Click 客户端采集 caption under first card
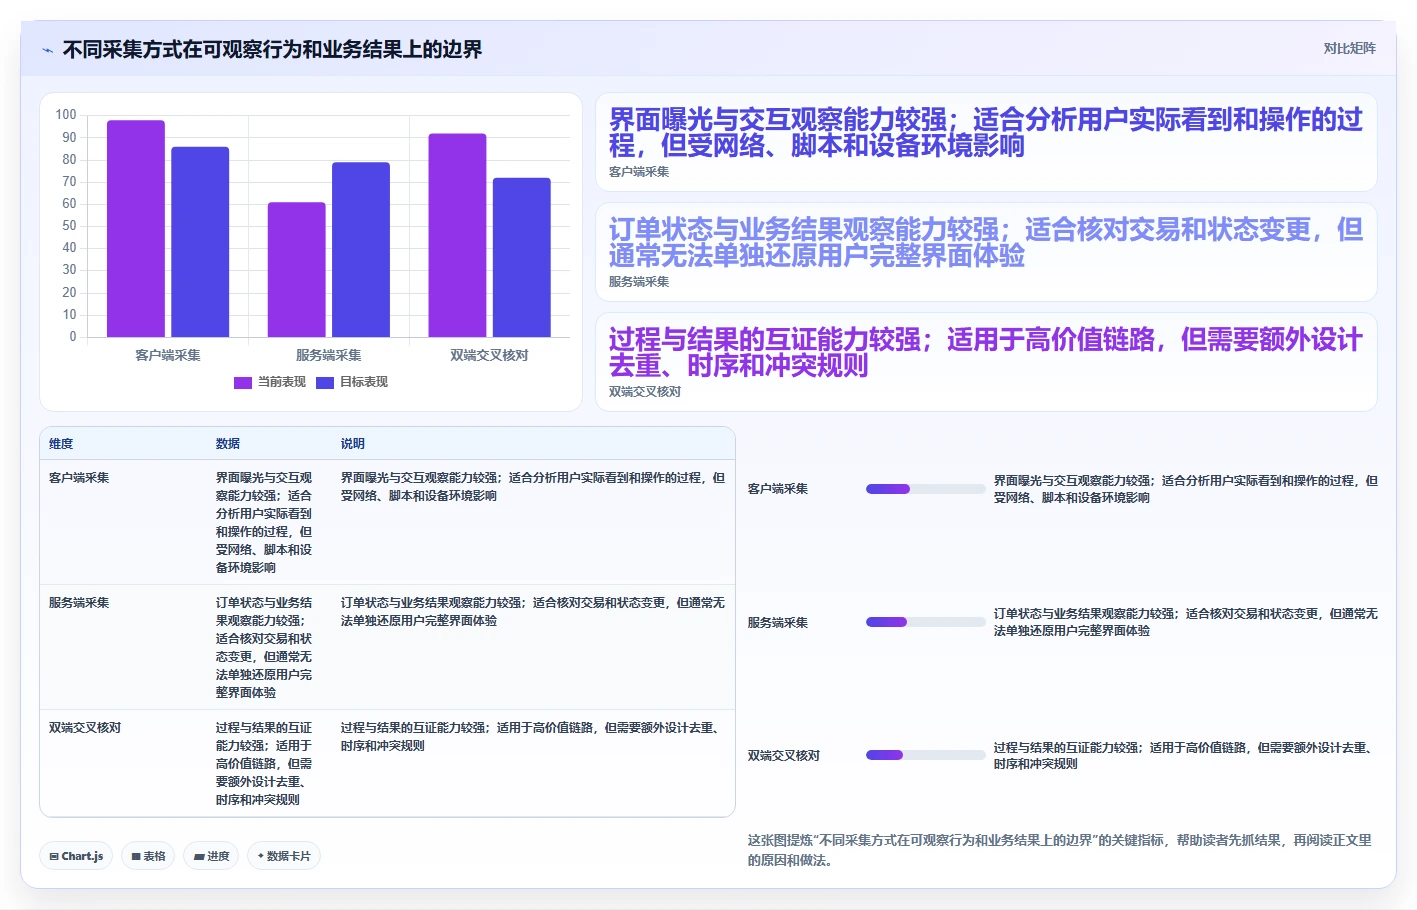The height and width of the screenshot is (910, 1417). pos(639,172)
